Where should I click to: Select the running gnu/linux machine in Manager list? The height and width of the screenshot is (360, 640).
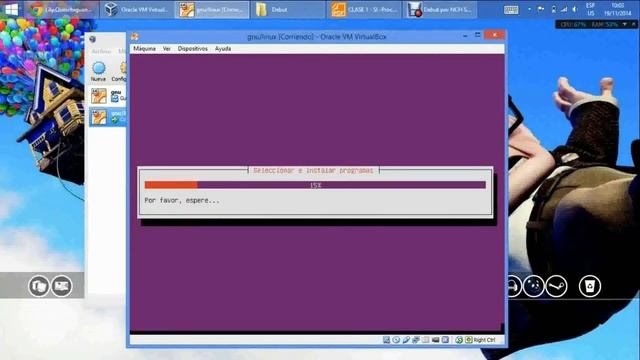pos(107,117)
